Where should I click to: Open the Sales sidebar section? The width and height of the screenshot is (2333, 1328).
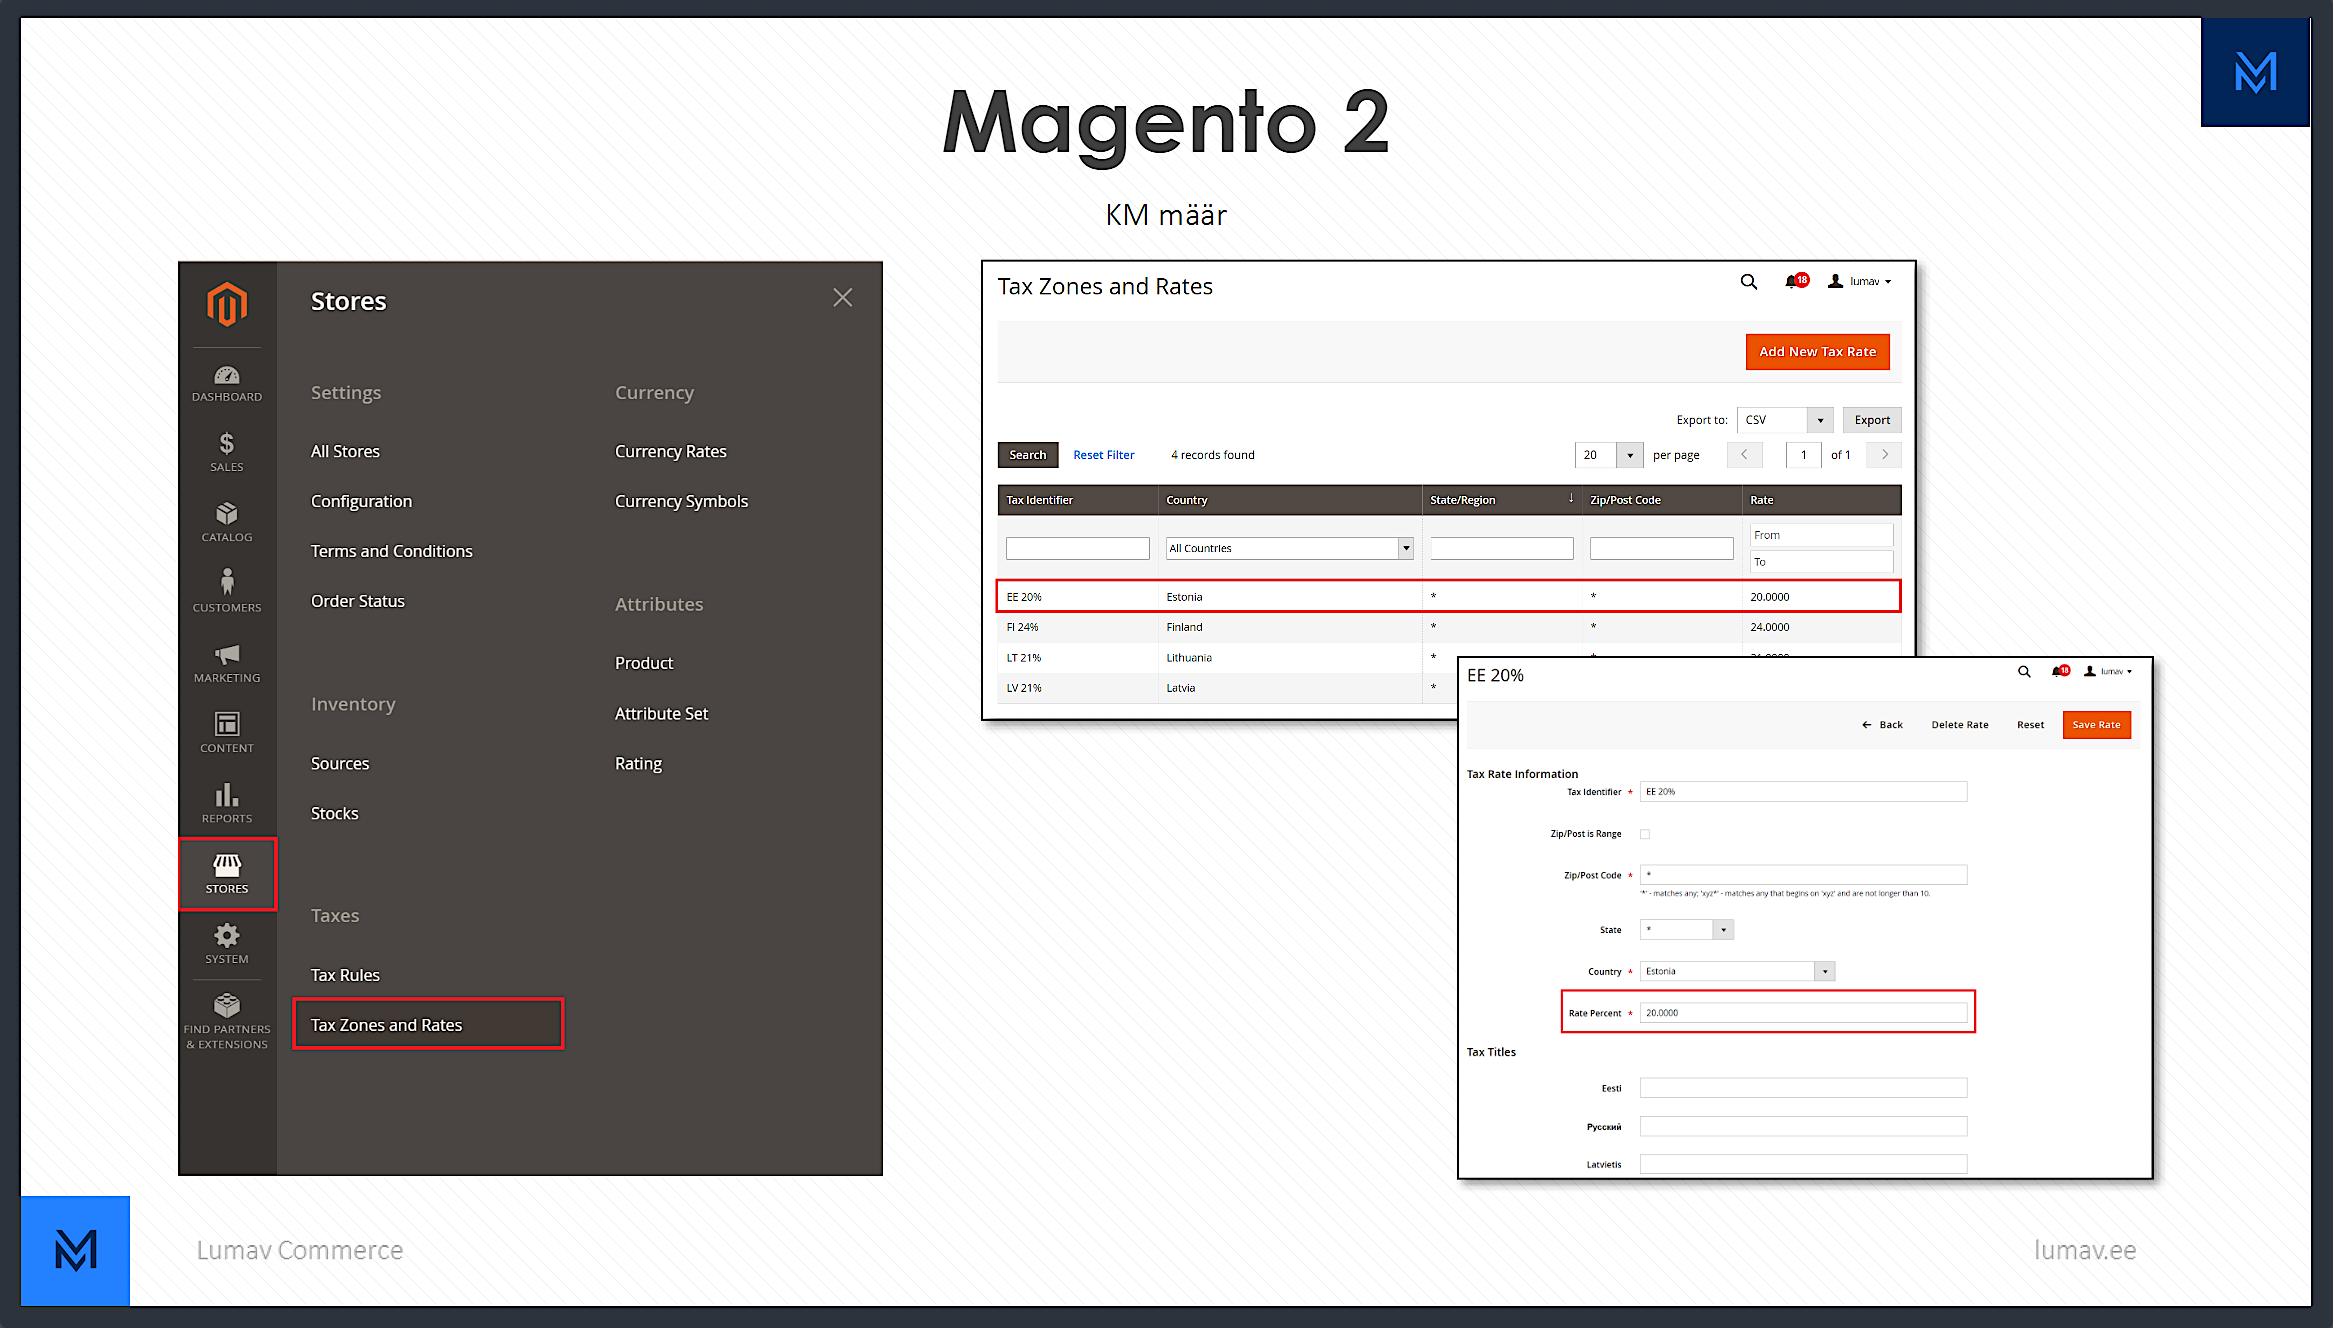click(x=227, y=453)
